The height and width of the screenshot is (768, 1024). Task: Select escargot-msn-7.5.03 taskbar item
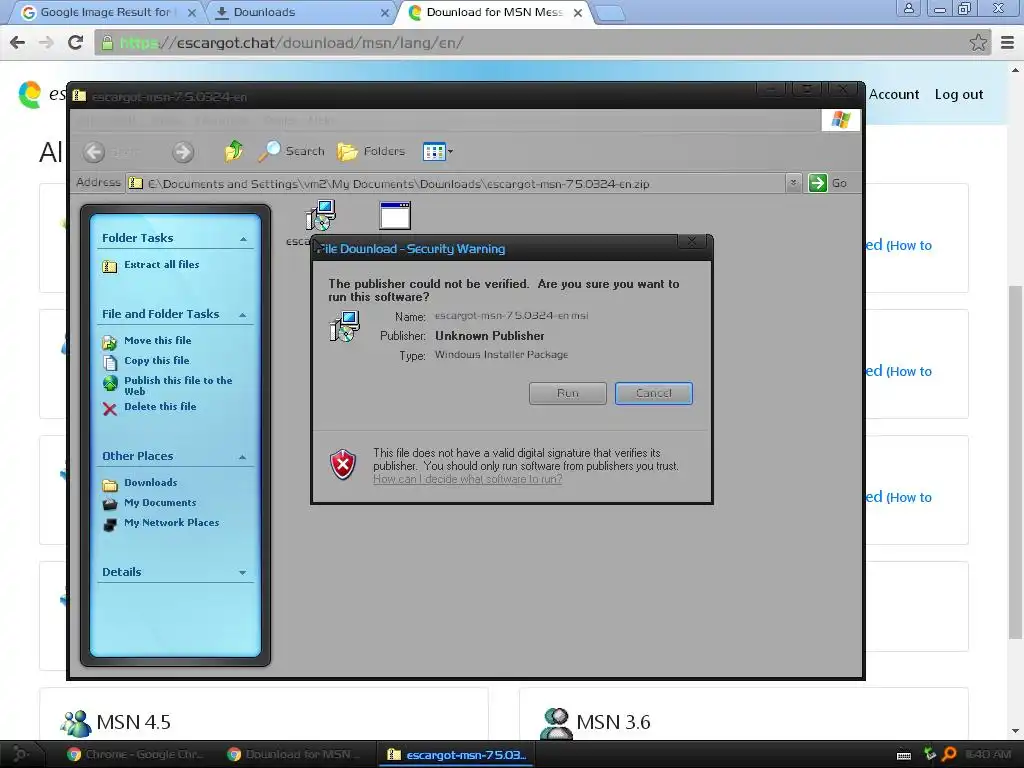pyautogui.click(x=456, y=755)
